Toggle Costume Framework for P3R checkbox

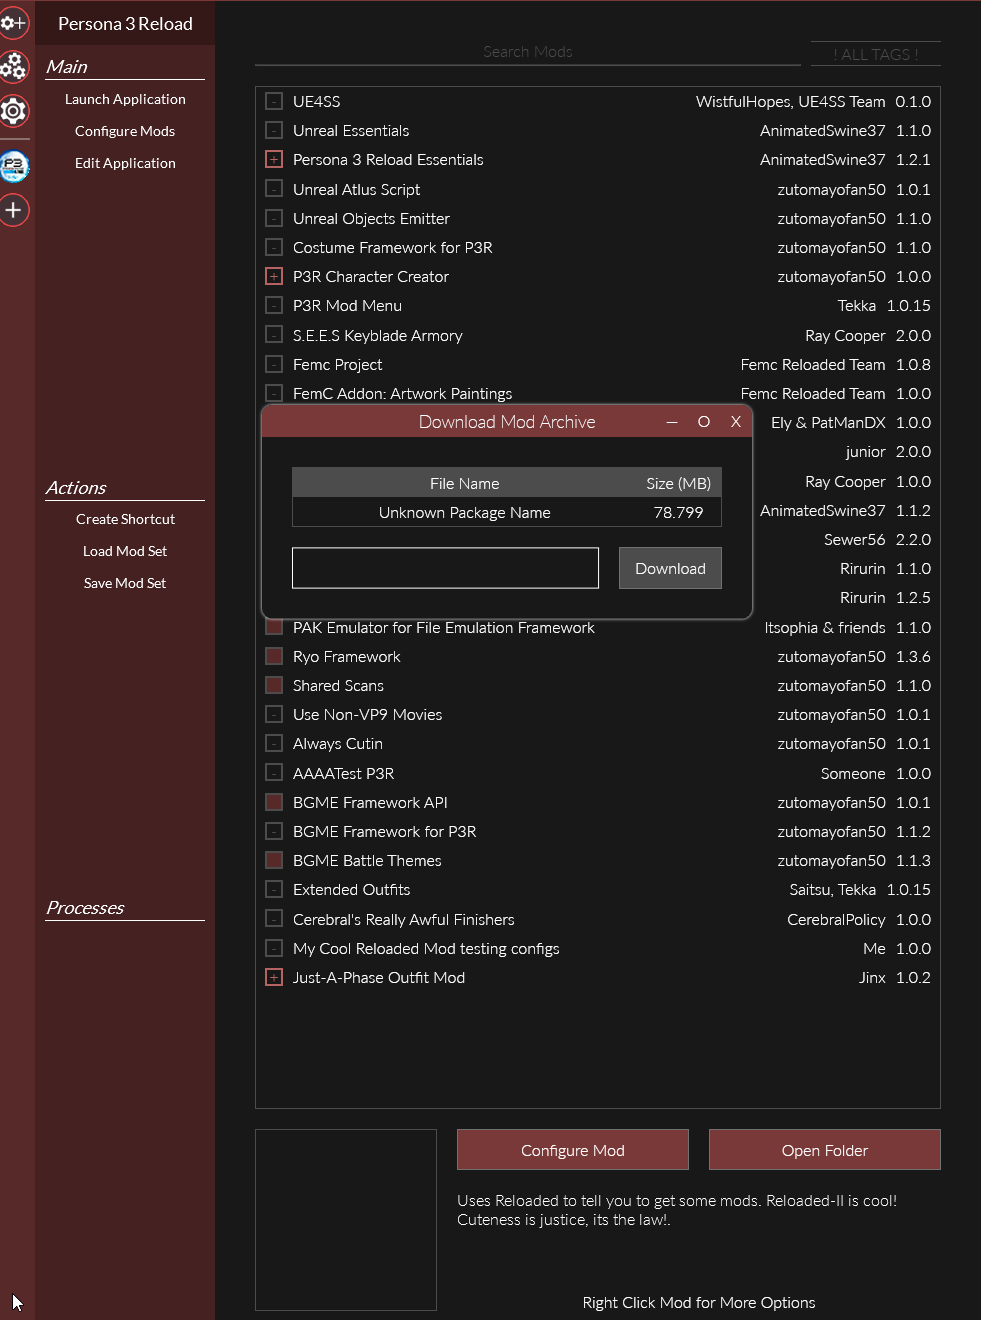(274, 247)
